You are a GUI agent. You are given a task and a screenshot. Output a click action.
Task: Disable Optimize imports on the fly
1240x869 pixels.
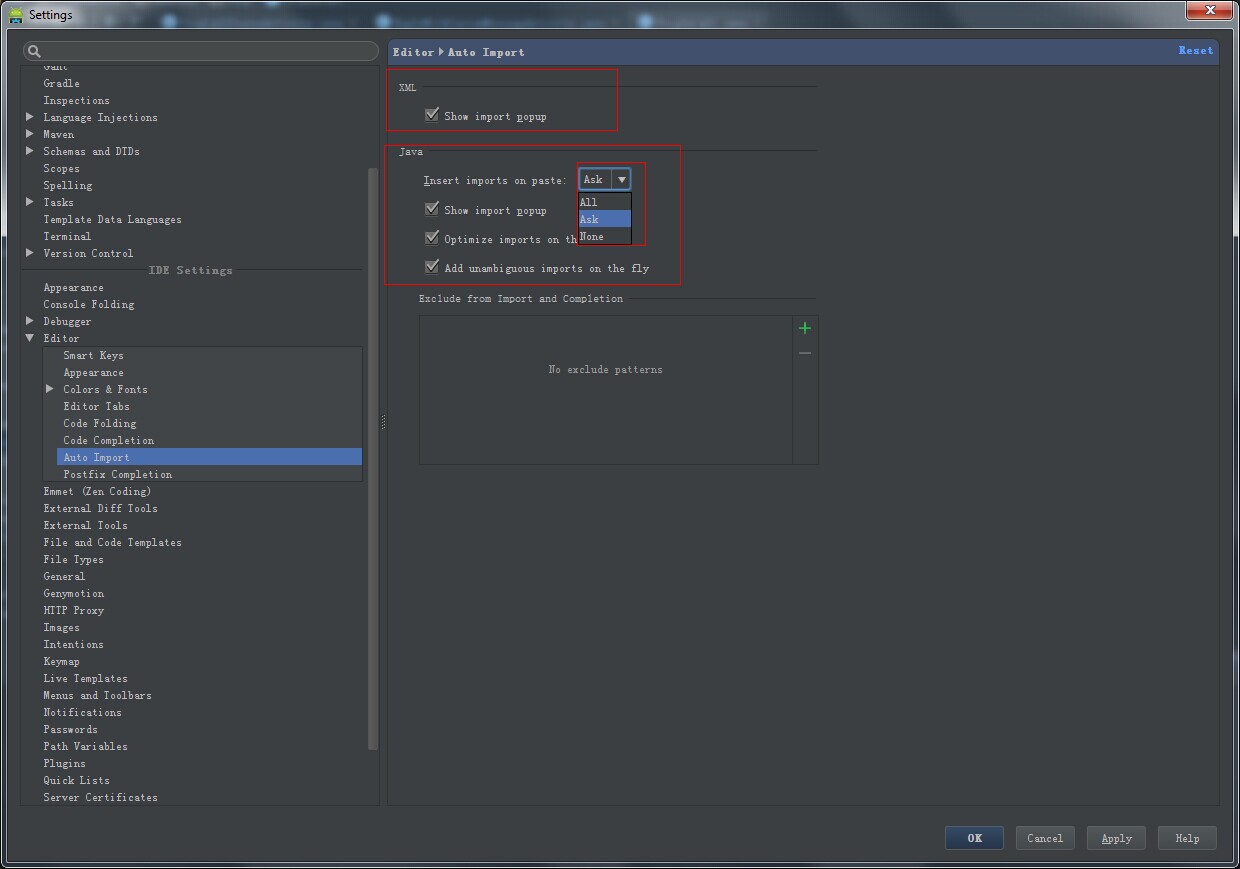tap(432, 238)
